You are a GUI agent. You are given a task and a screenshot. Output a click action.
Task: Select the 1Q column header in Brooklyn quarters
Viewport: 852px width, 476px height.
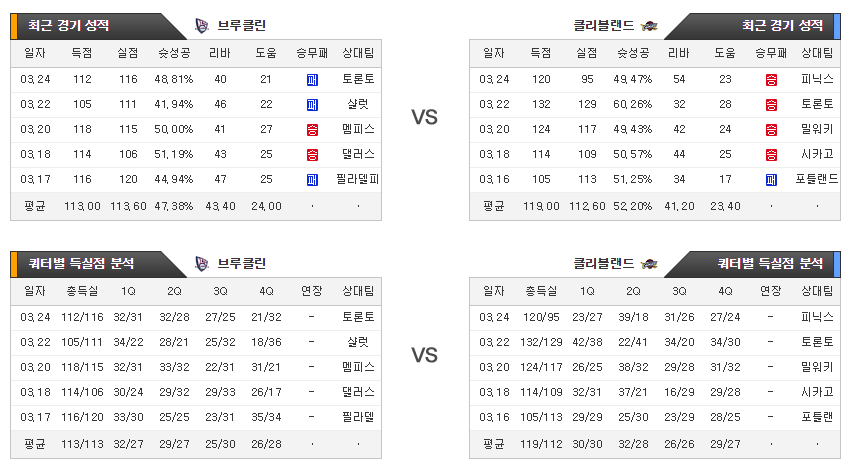tap(128, 291)
